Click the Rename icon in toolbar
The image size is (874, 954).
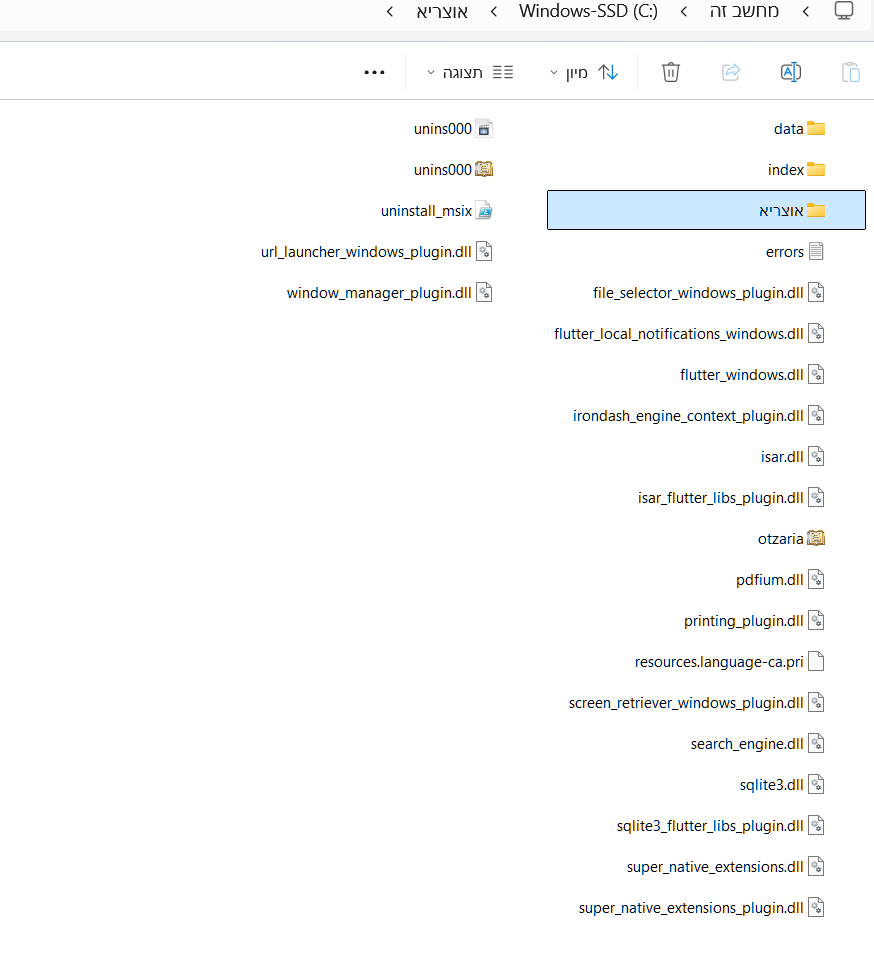coord(790,72)
